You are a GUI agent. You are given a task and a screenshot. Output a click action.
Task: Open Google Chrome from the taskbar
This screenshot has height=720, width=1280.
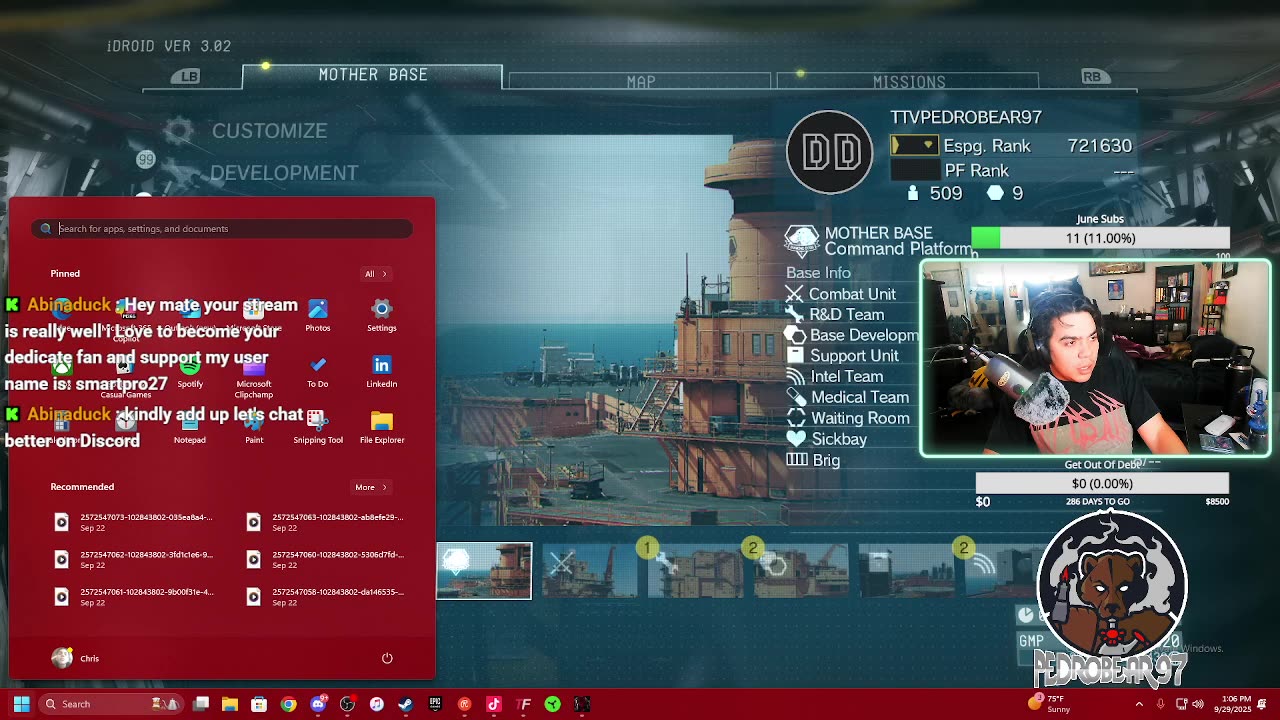click(x=288, y=704)
